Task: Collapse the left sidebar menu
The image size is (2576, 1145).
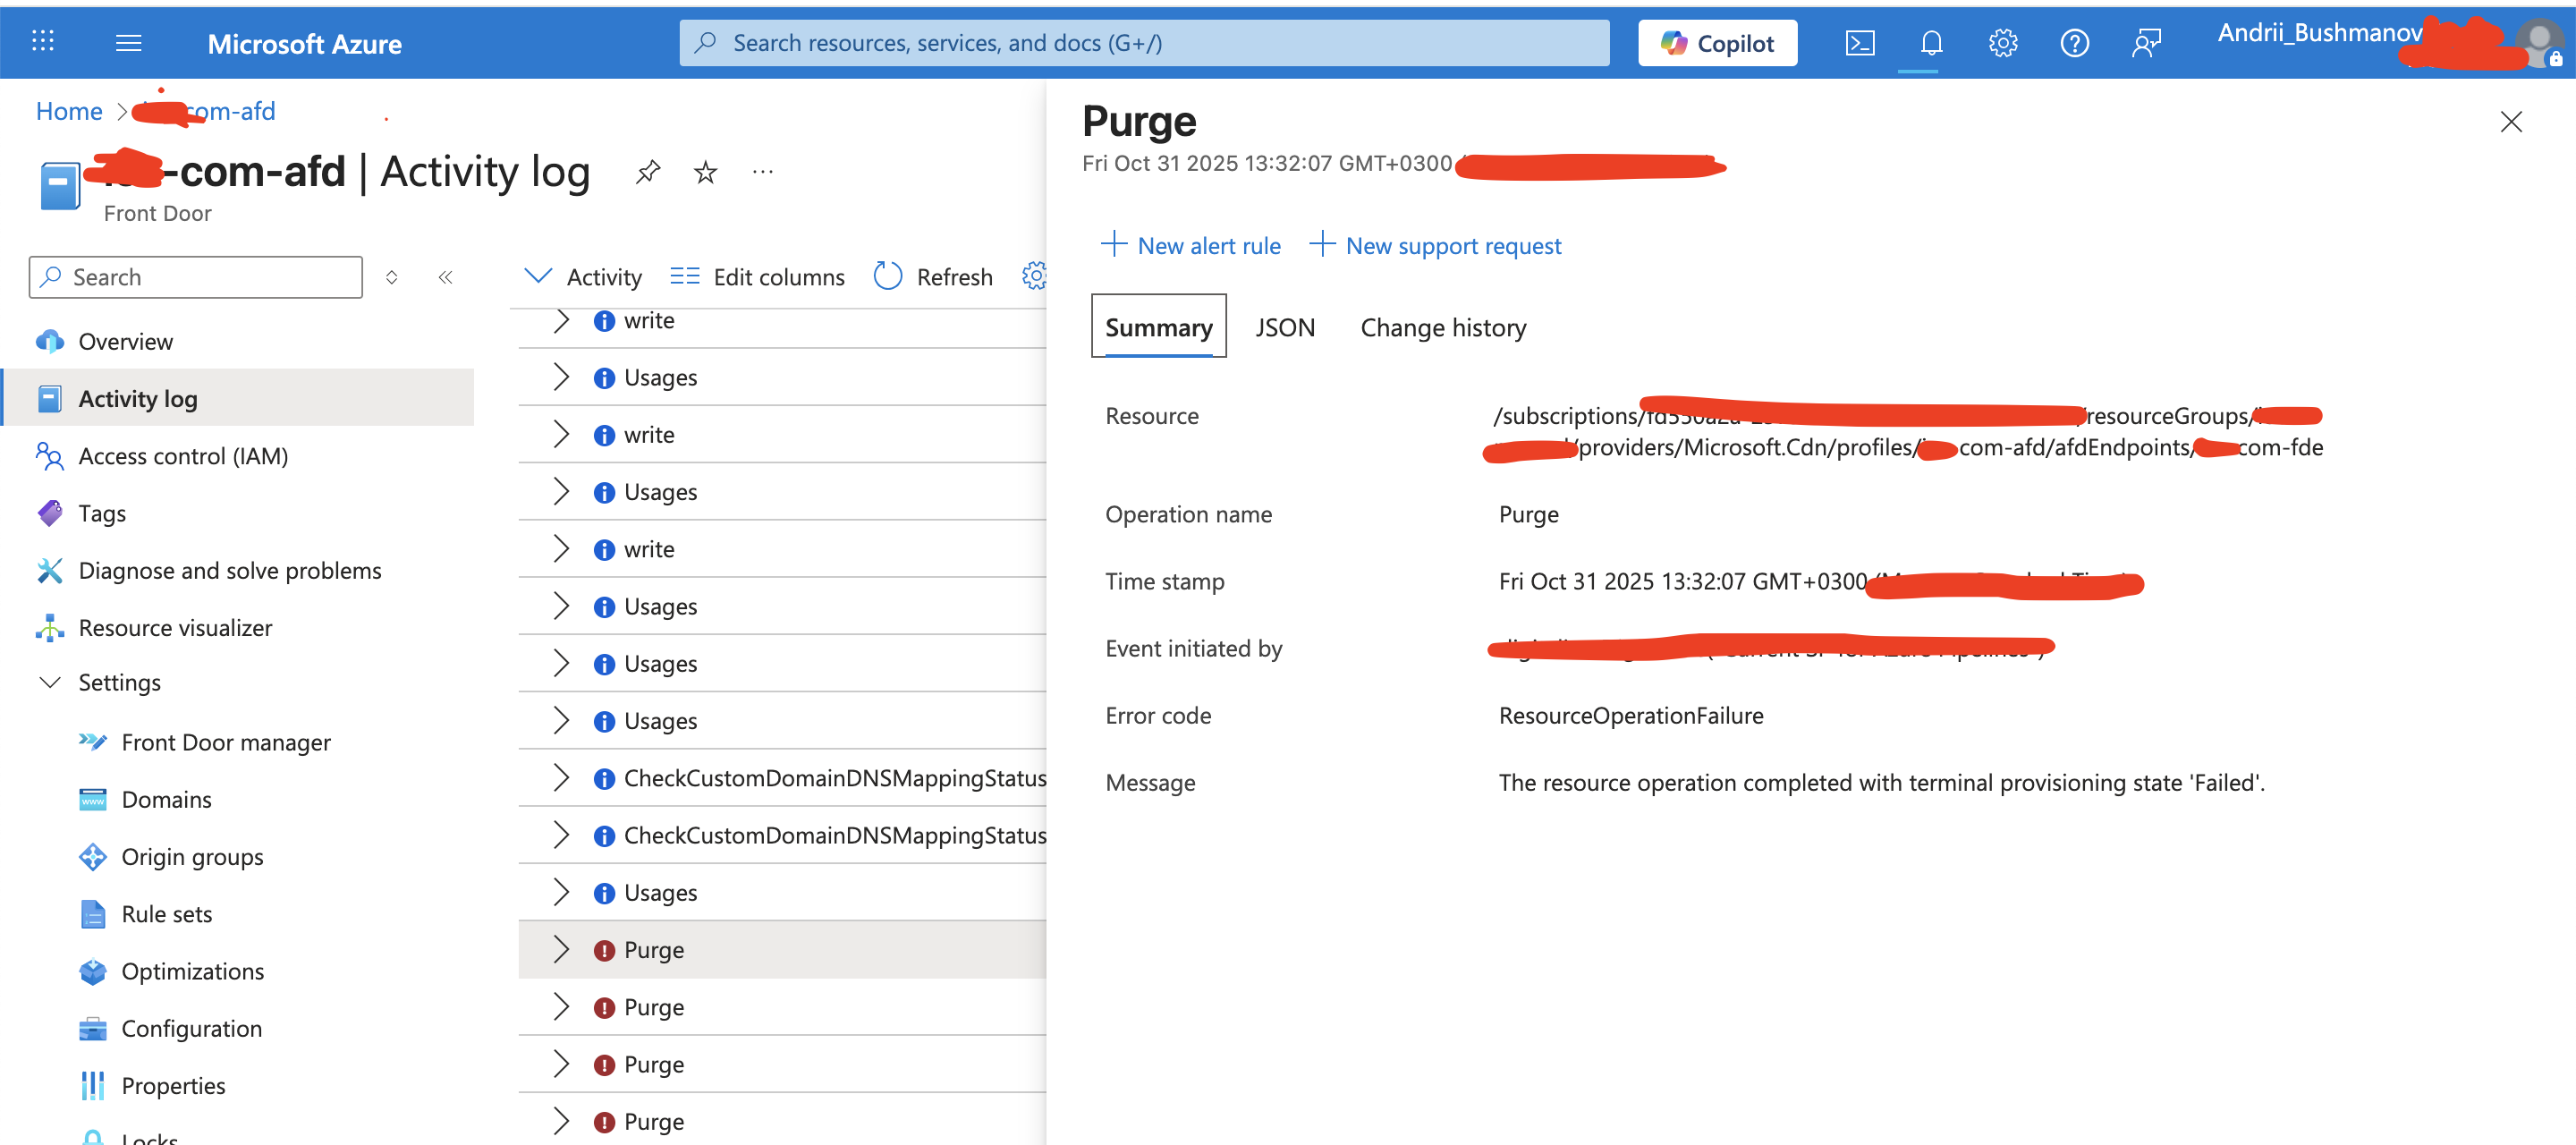Action: point(446,277)
